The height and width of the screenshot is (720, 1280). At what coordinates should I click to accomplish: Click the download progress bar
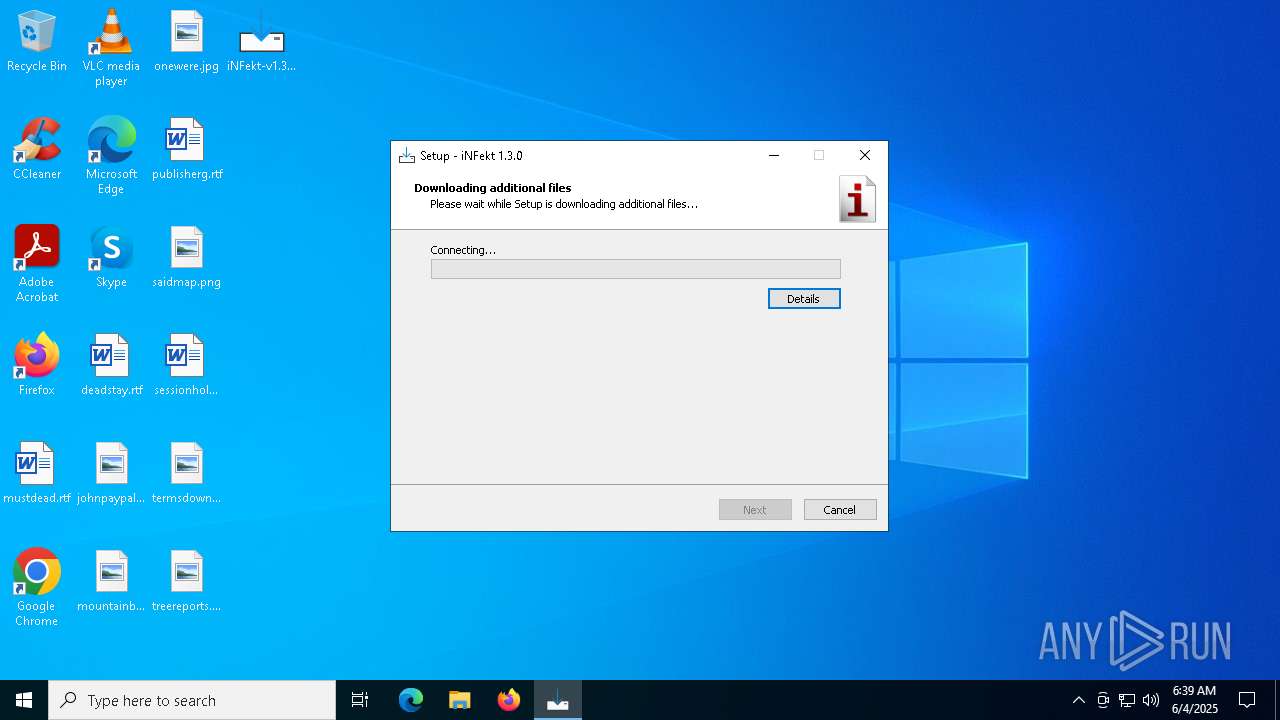pos(636,269)
